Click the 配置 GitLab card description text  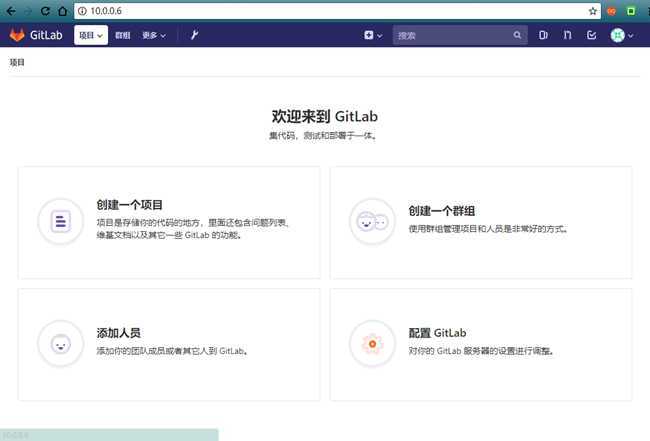click(x=481, y=351)
